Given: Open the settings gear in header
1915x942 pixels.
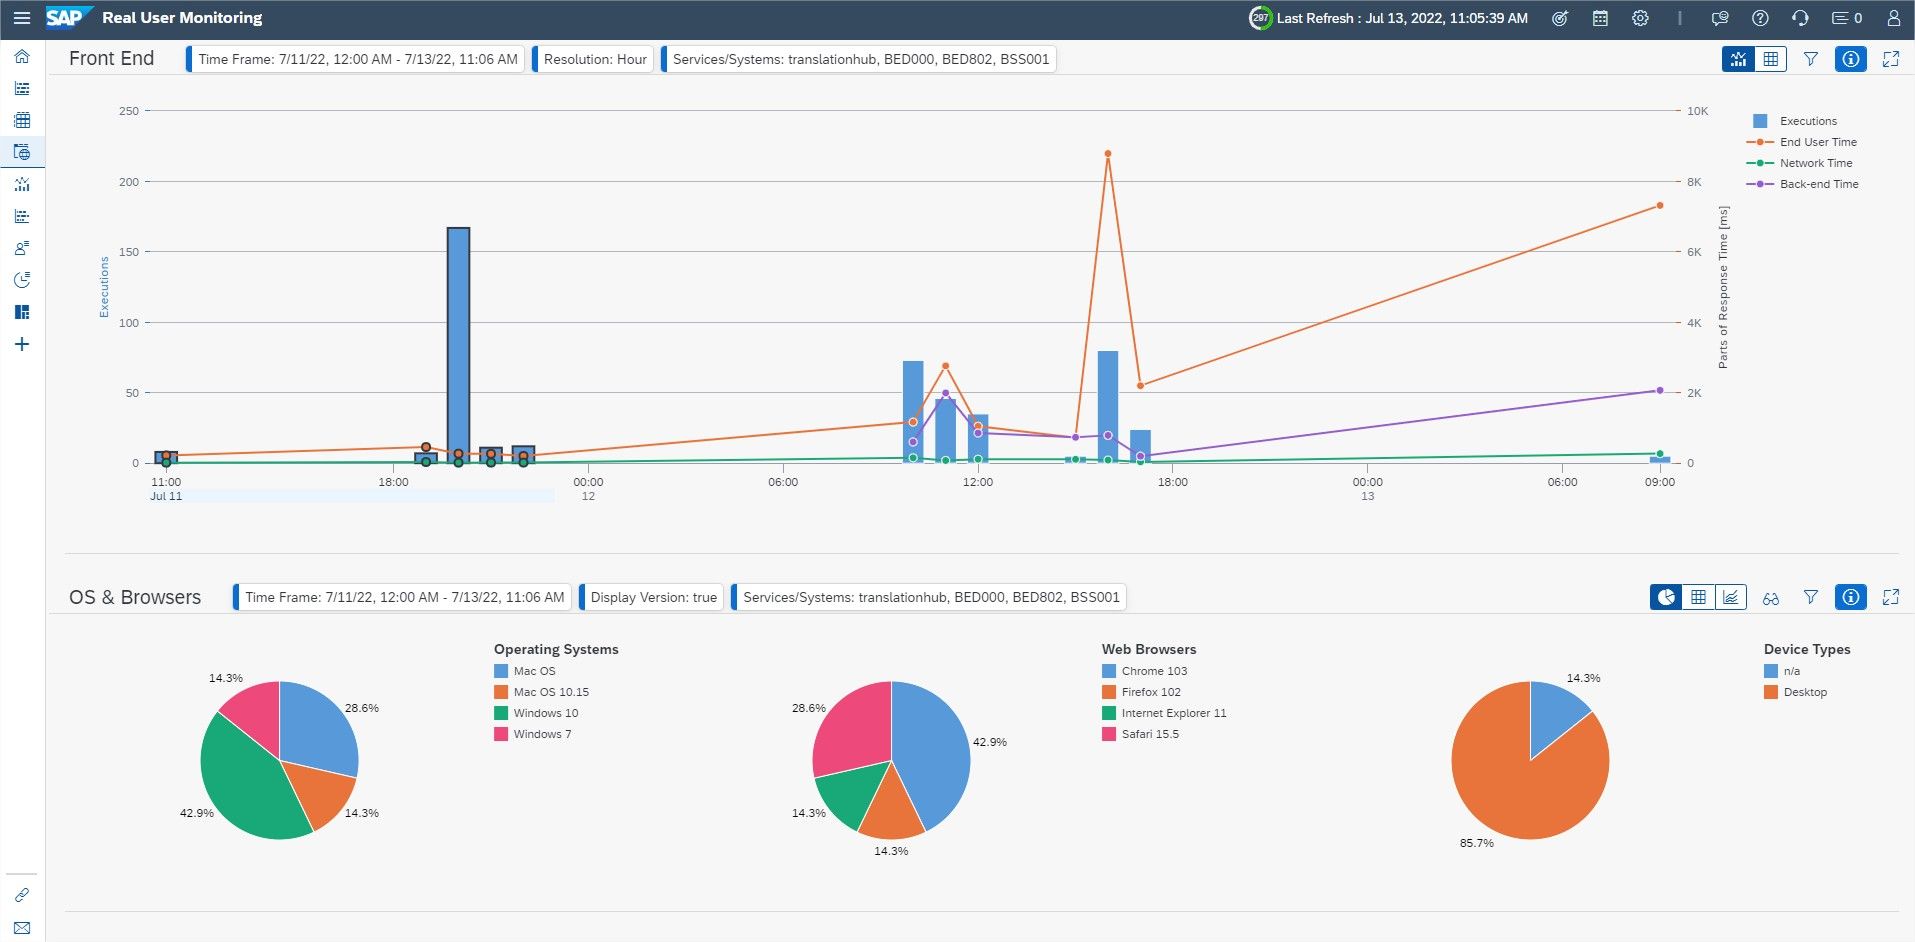Looking at the screenshot, I should pyautogui.click(x=1640, y=18).
